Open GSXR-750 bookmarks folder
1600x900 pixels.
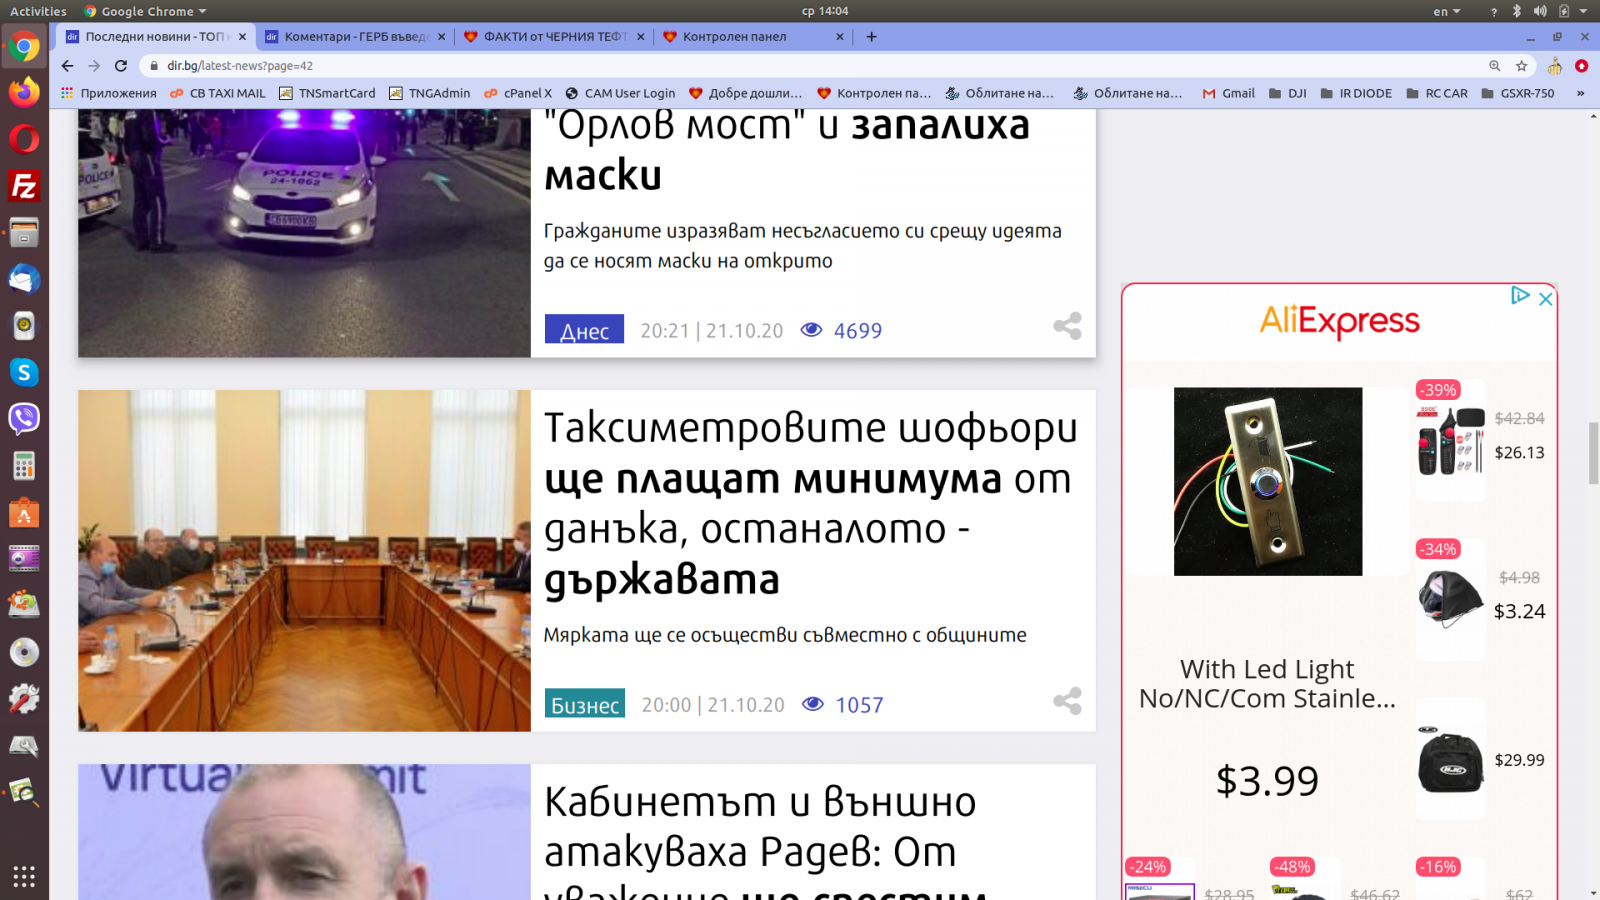pos(1518,93)
